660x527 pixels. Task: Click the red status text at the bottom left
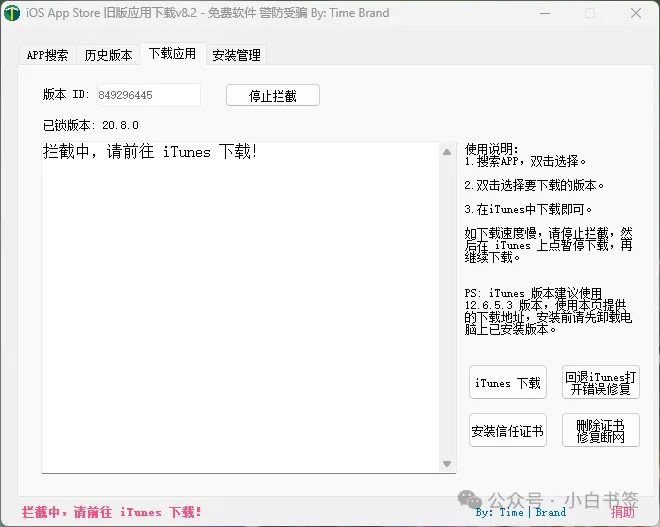point(112,512)
